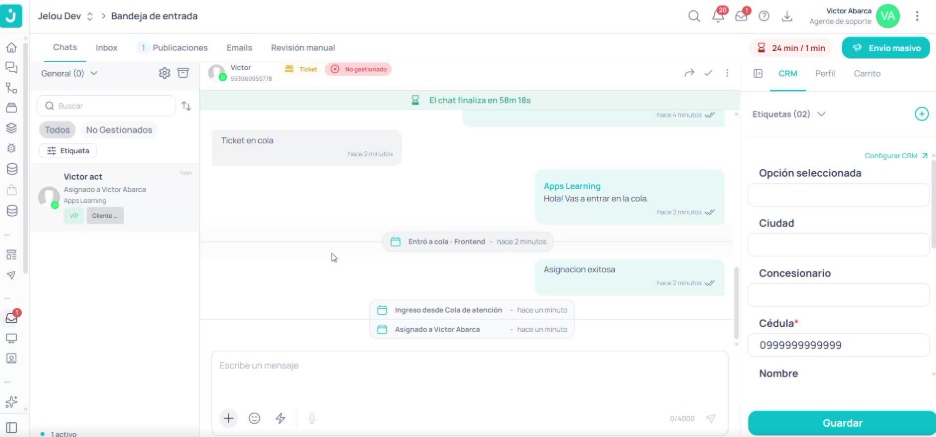
Task: Open the global search magnifier icon
Action: 694,16
